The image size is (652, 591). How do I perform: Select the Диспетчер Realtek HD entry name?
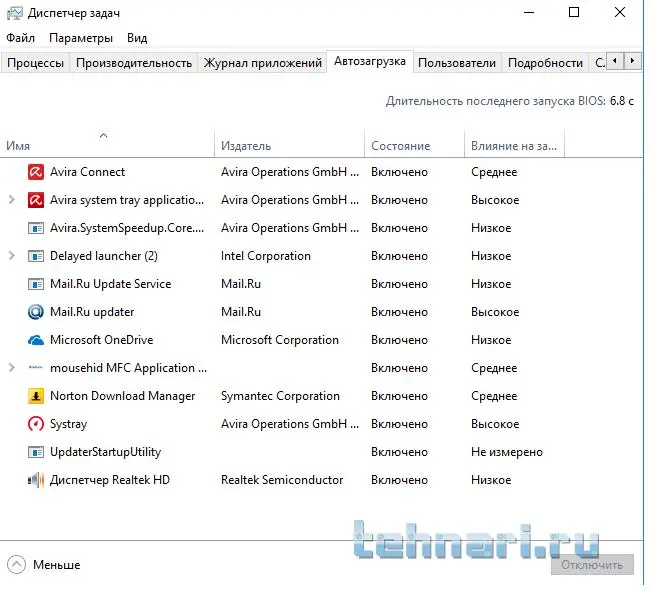click(x=110, y=480)
